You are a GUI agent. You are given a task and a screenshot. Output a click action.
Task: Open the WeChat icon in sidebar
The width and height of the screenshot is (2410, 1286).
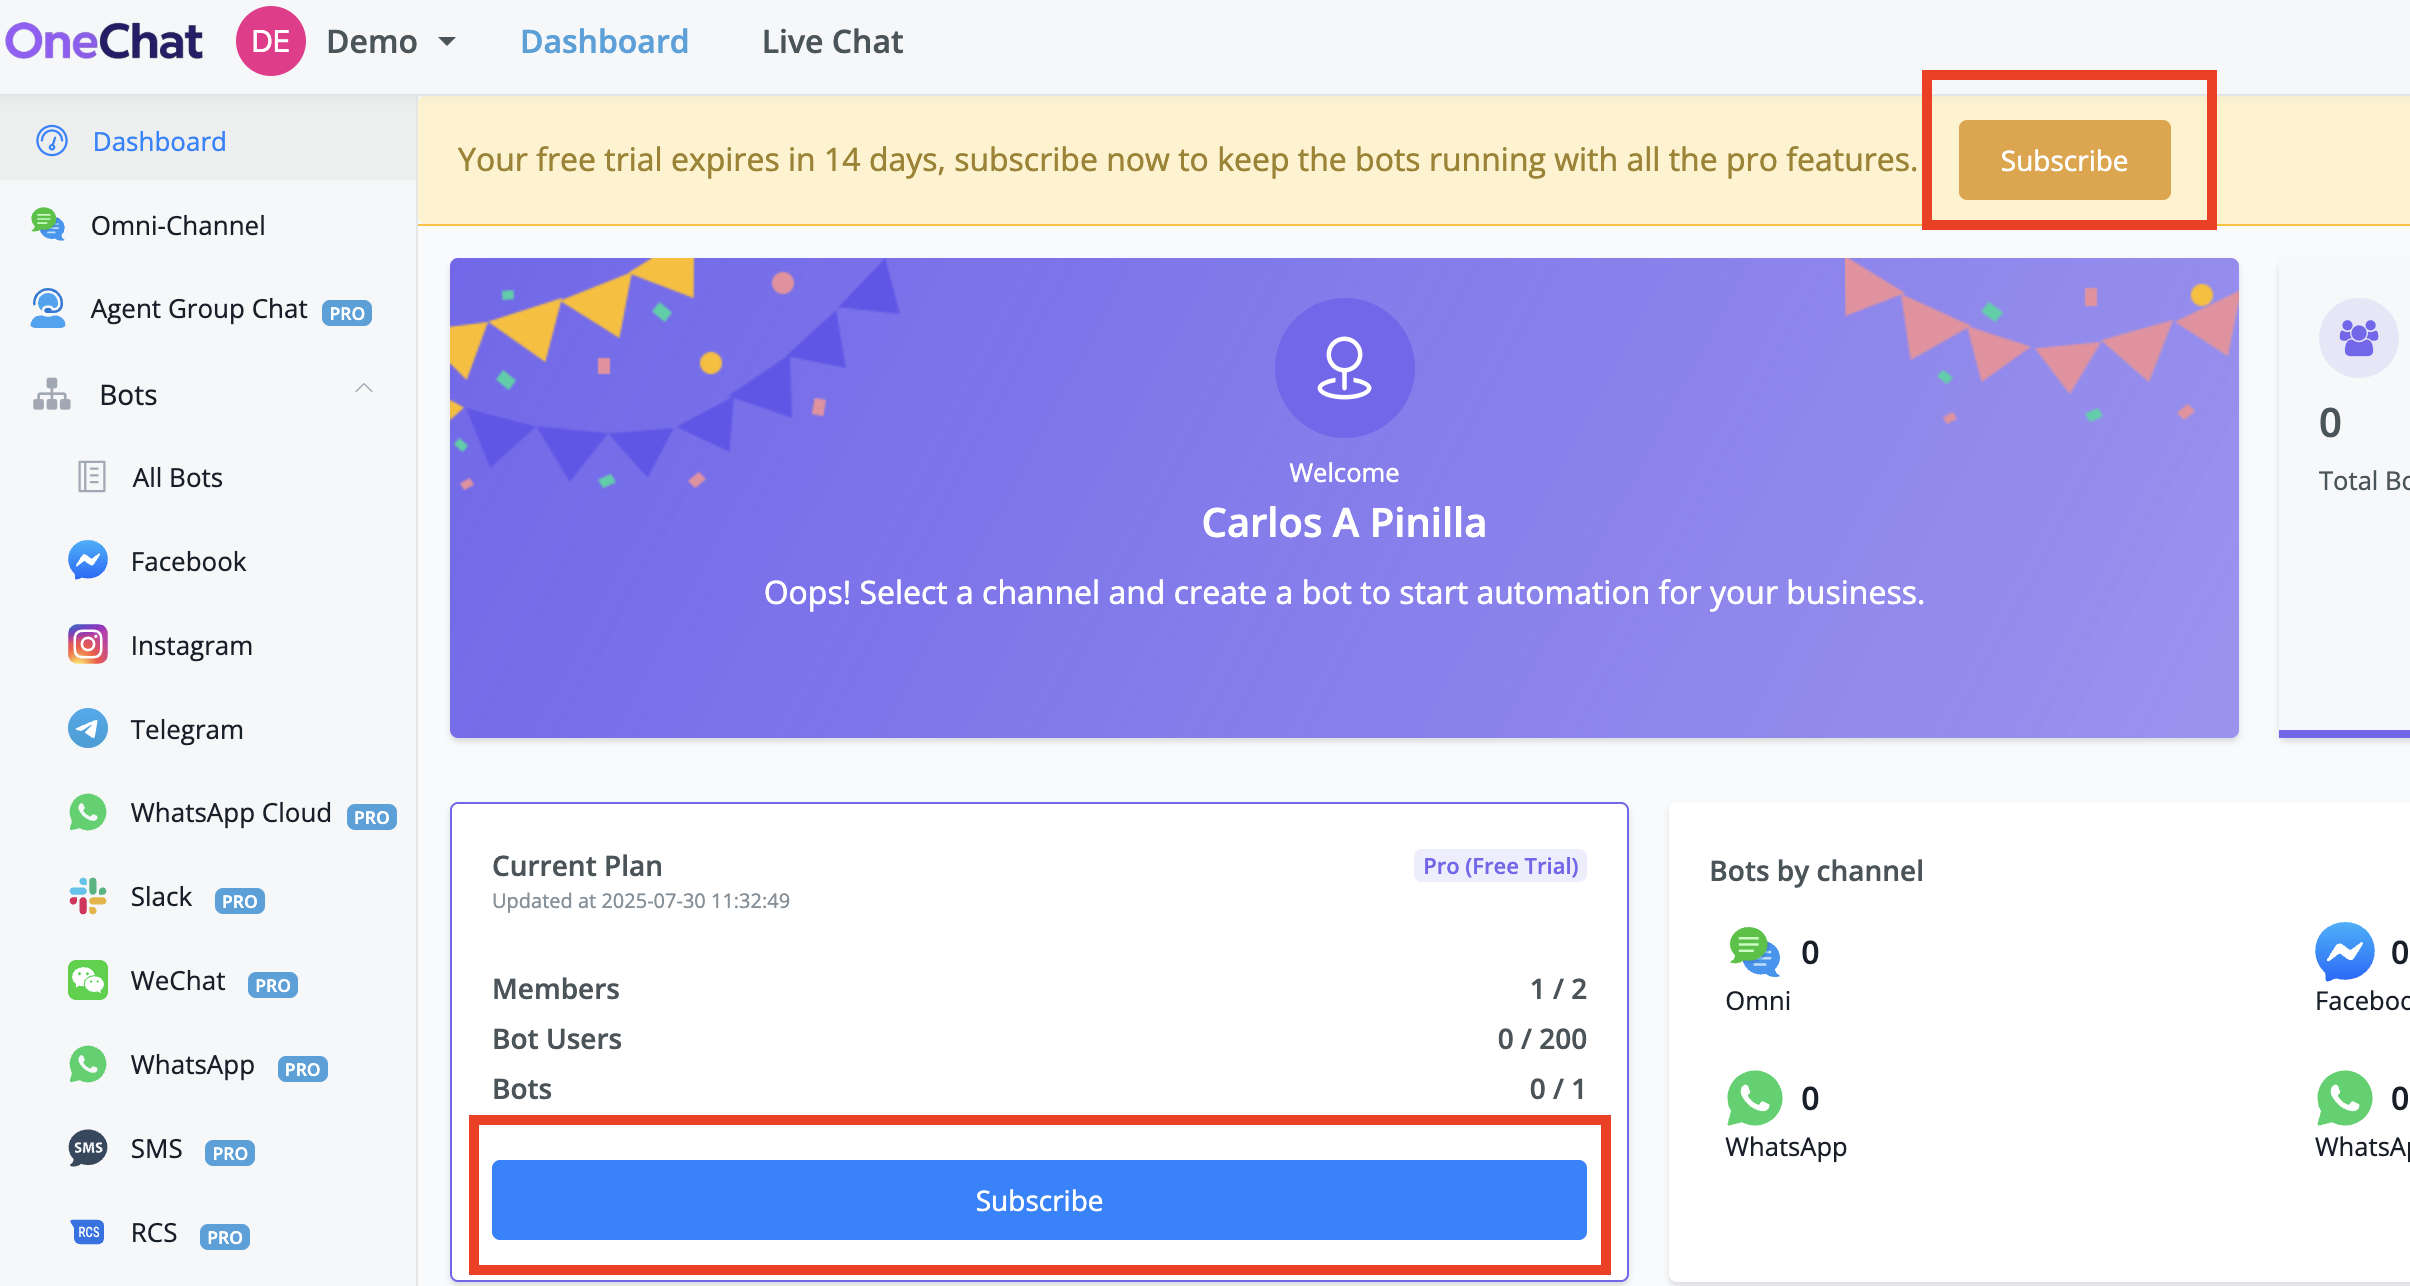coord(88,981)
